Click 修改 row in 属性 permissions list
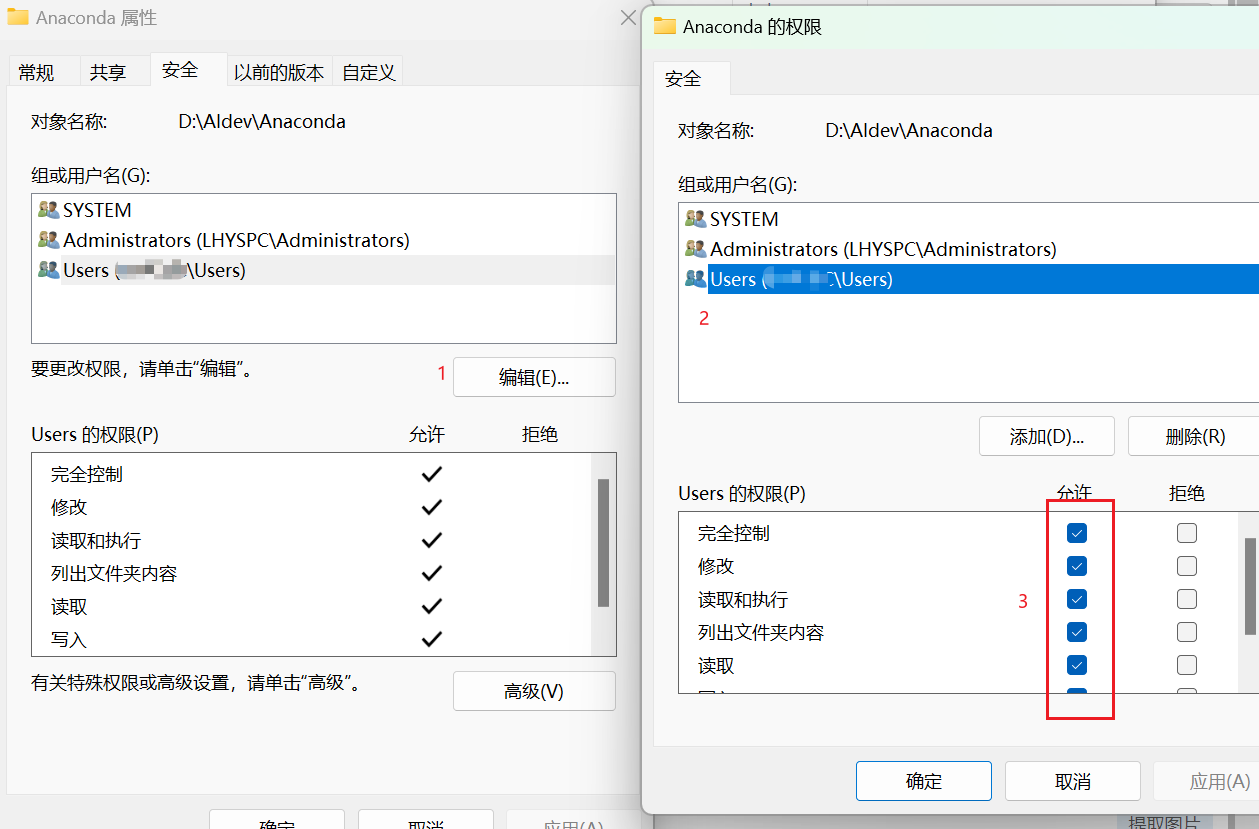This screenshot has width=1259, height=829. coord(312,507)
